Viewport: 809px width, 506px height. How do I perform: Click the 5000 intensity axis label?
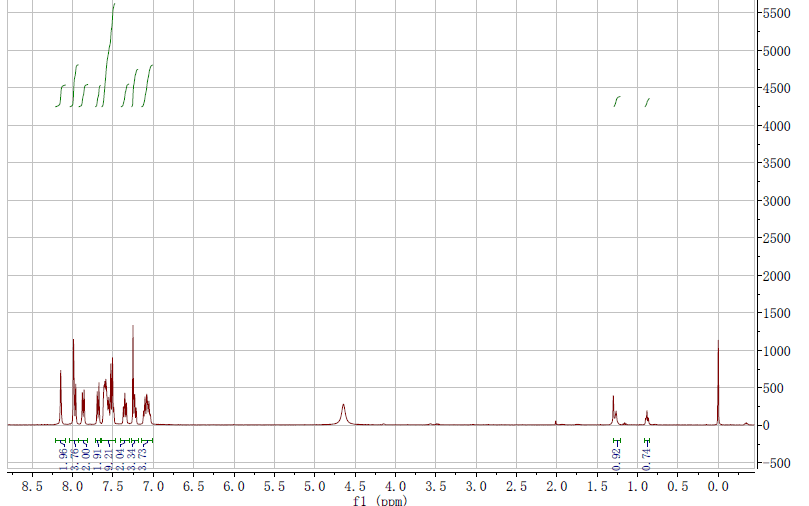776,51
